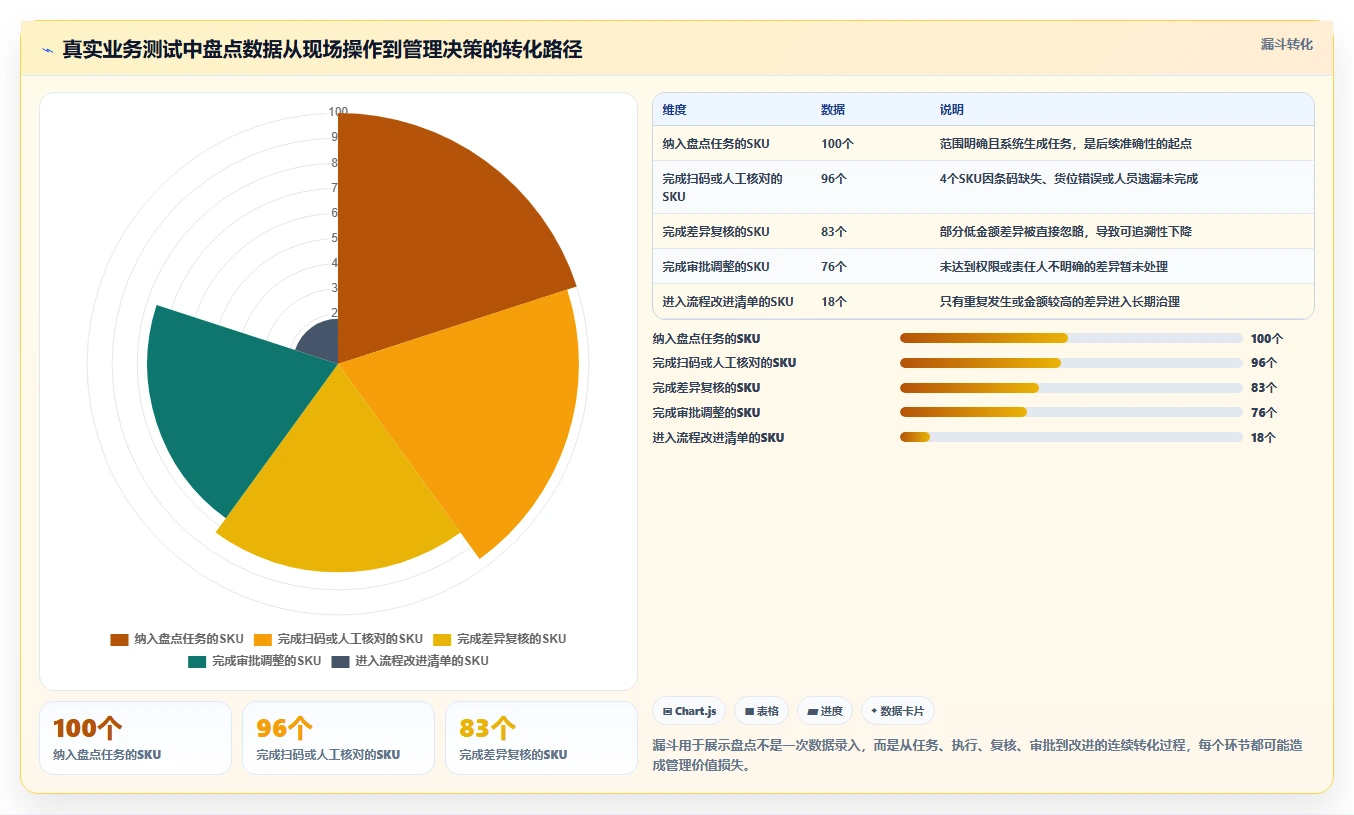Toggle legend swatch for 完成审批调整的SKU
Screen dimensions: 1354x815
click(x=197, y=661)
